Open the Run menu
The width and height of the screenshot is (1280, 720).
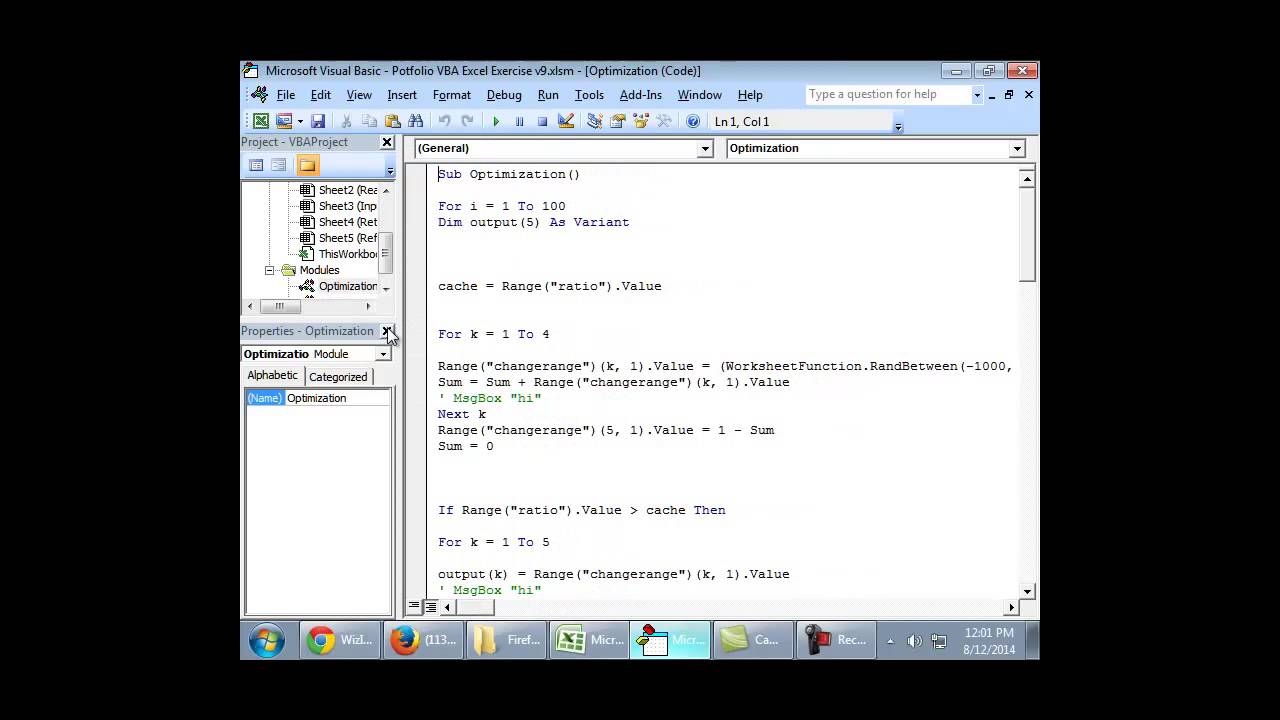tap(548, 95)
